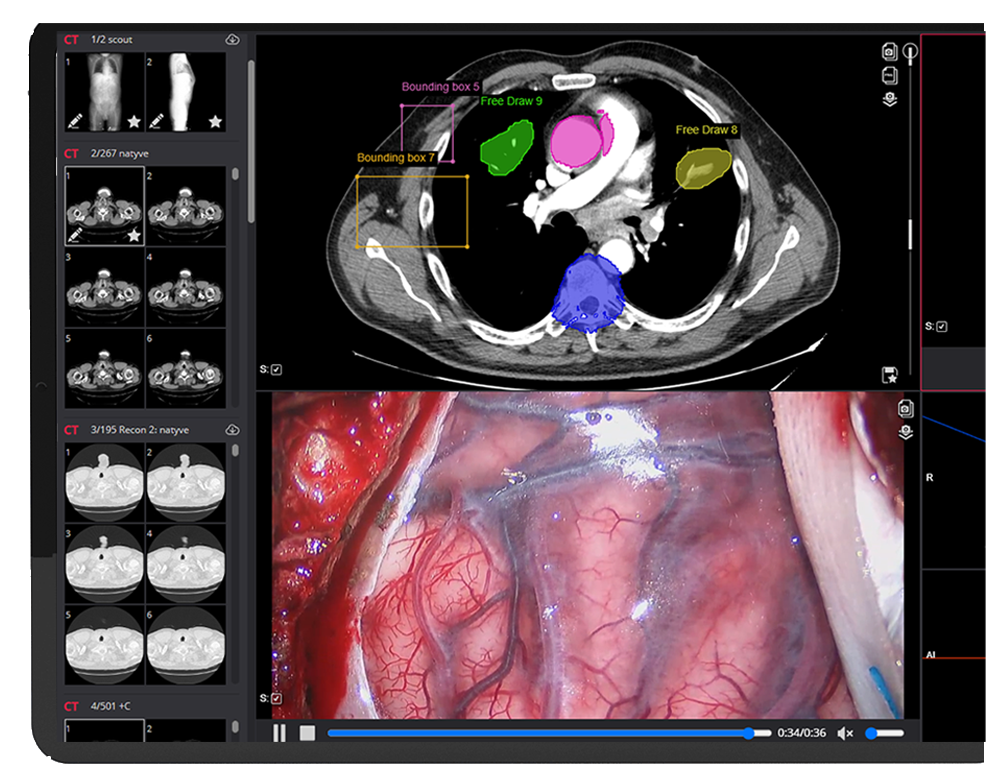
Task: Click the document export icon in CT viewport
Action: (890, 75)
